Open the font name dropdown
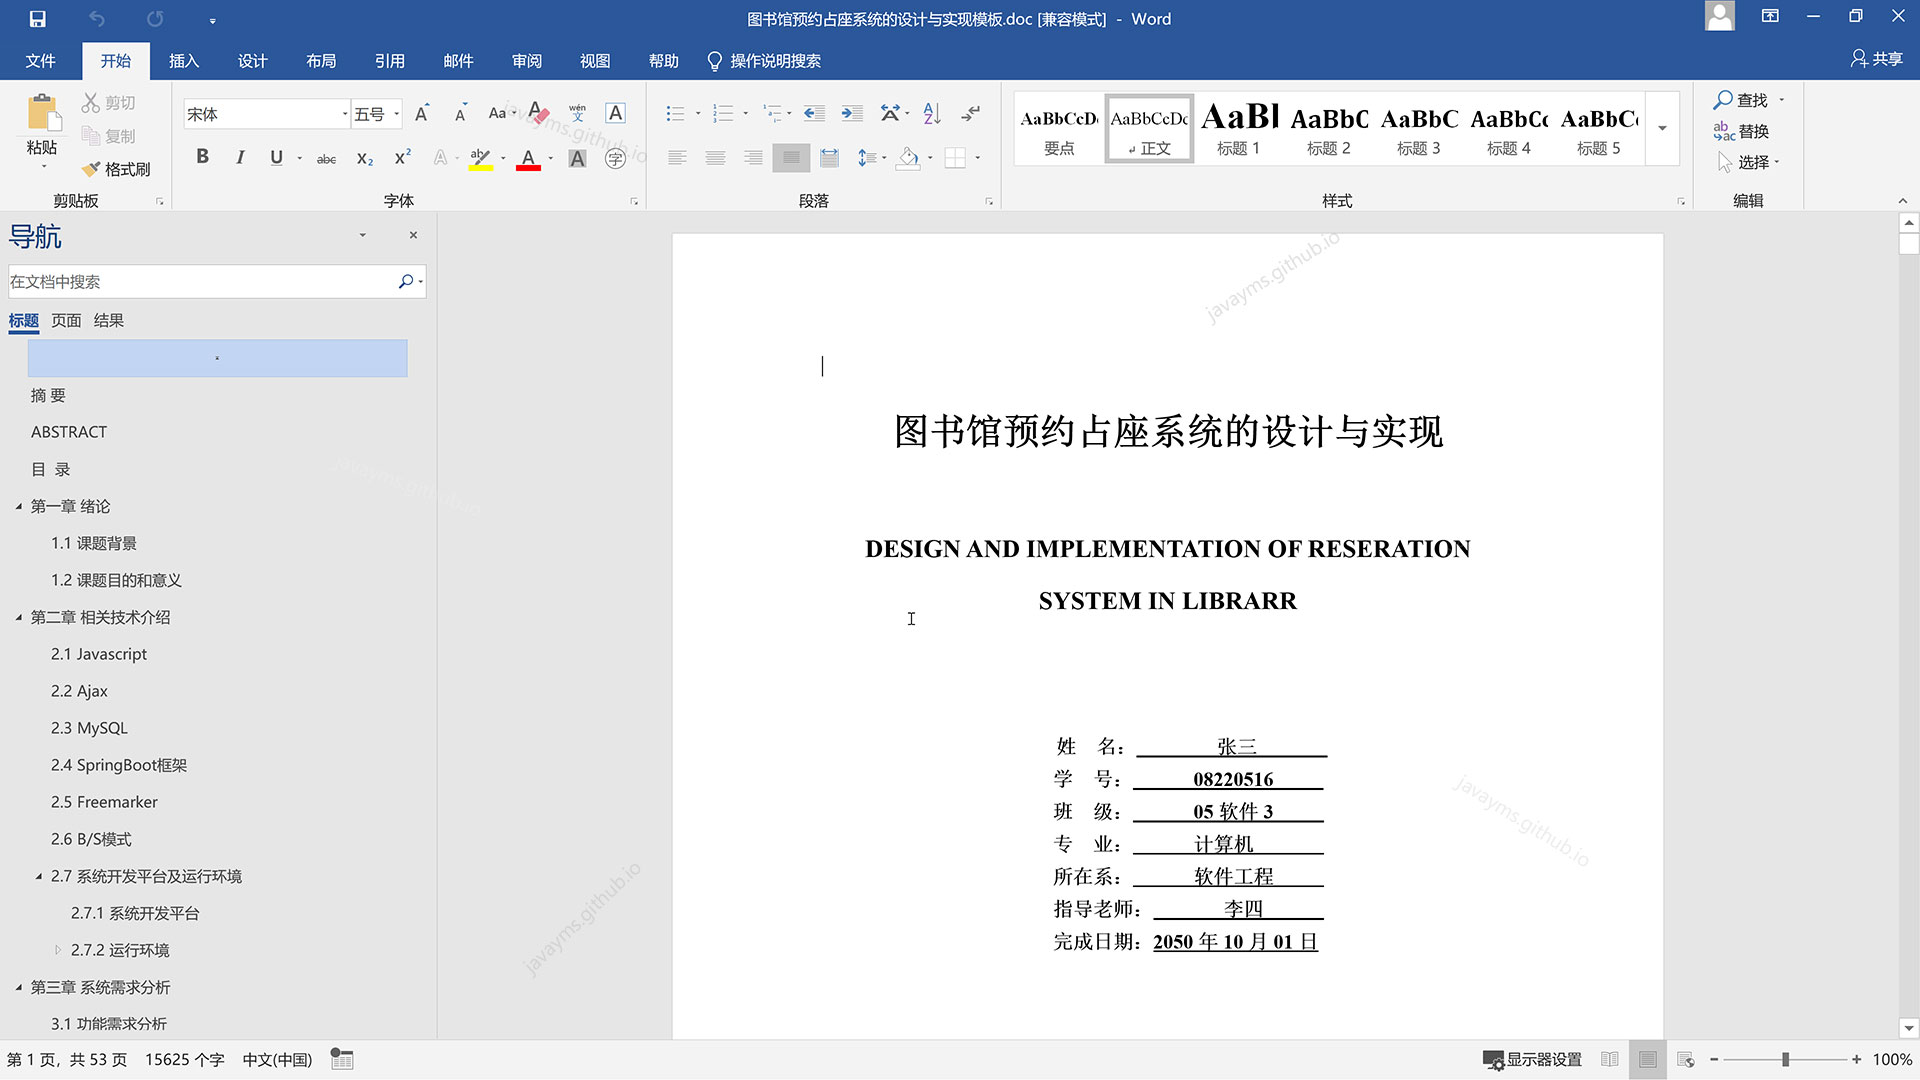 (345, 114)
